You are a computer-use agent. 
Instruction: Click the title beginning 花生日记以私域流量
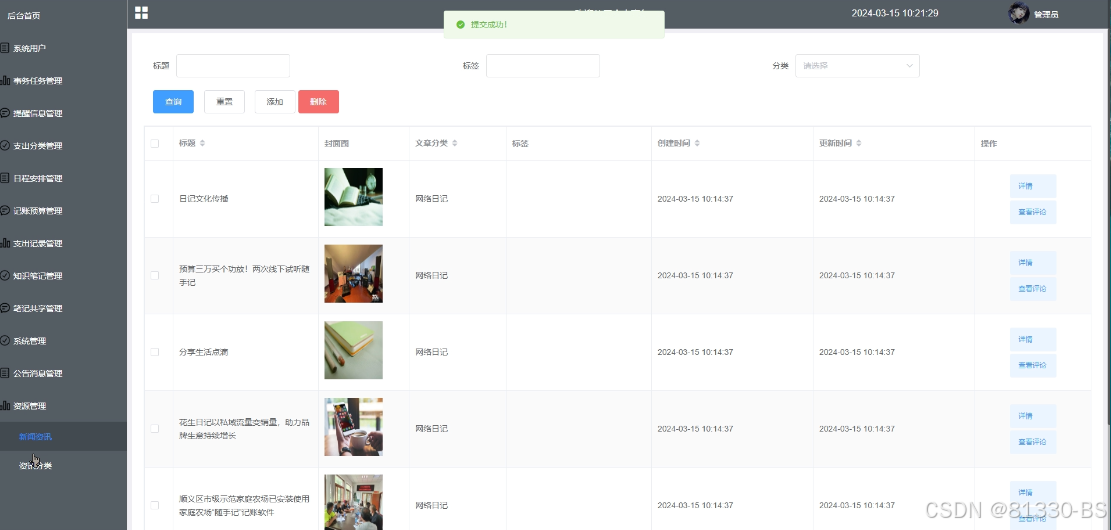[244, 429]
